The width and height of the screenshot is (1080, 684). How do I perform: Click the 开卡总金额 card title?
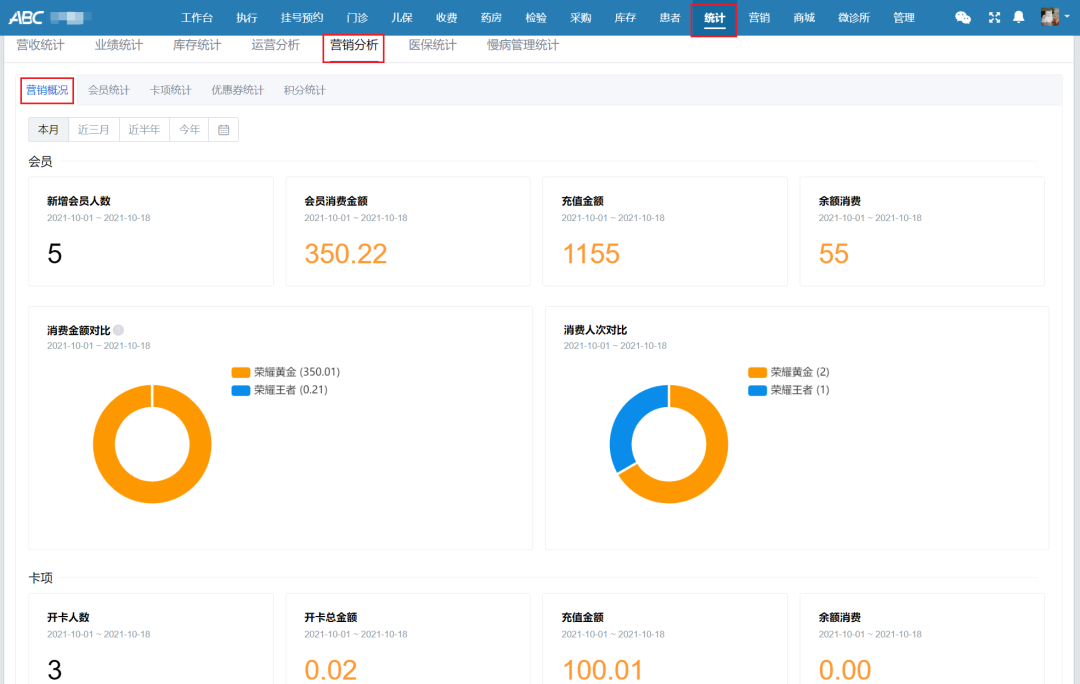pyautogui.click(x=331, y=617)
